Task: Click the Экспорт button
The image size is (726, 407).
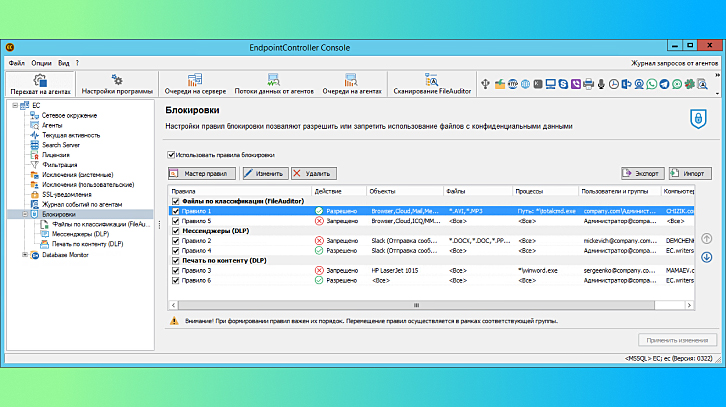Action: coord(642,173)
